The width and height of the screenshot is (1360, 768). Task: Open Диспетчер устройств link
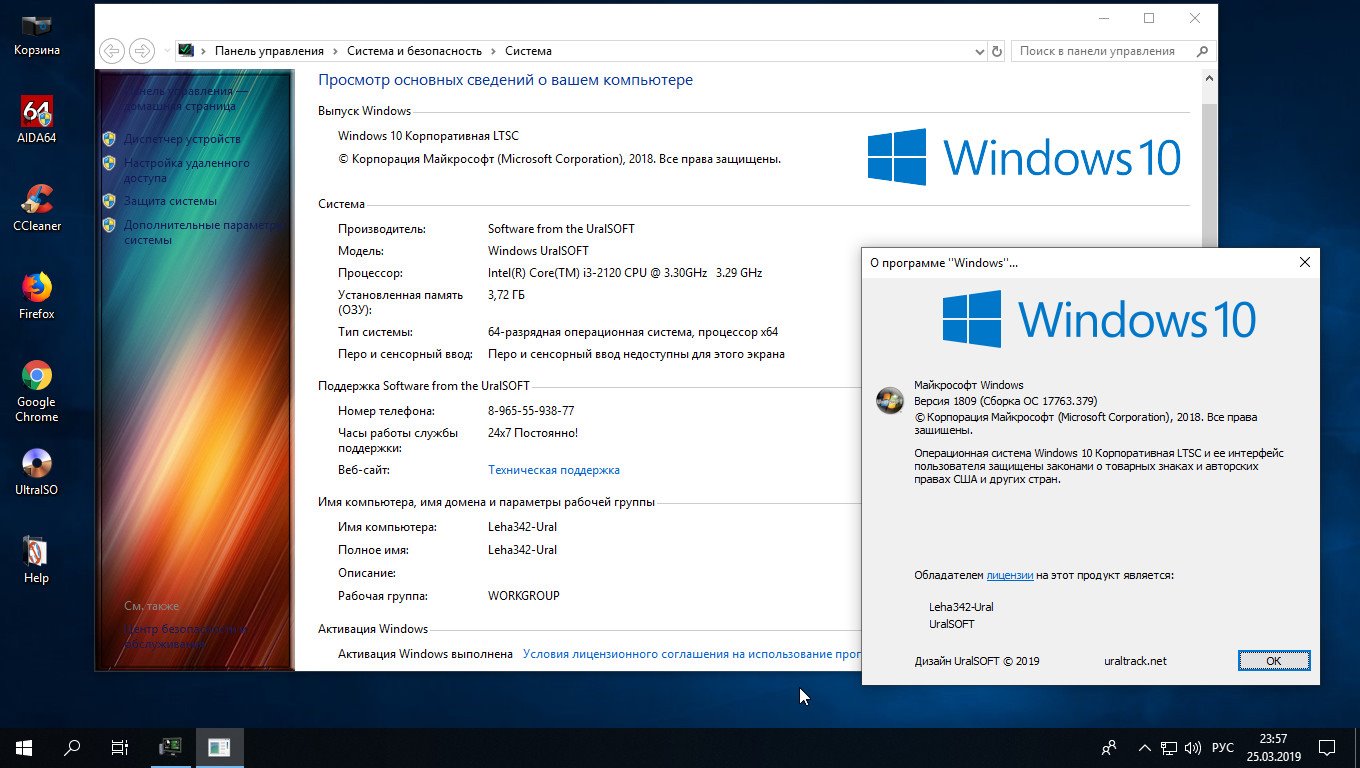tap(182, 139)
